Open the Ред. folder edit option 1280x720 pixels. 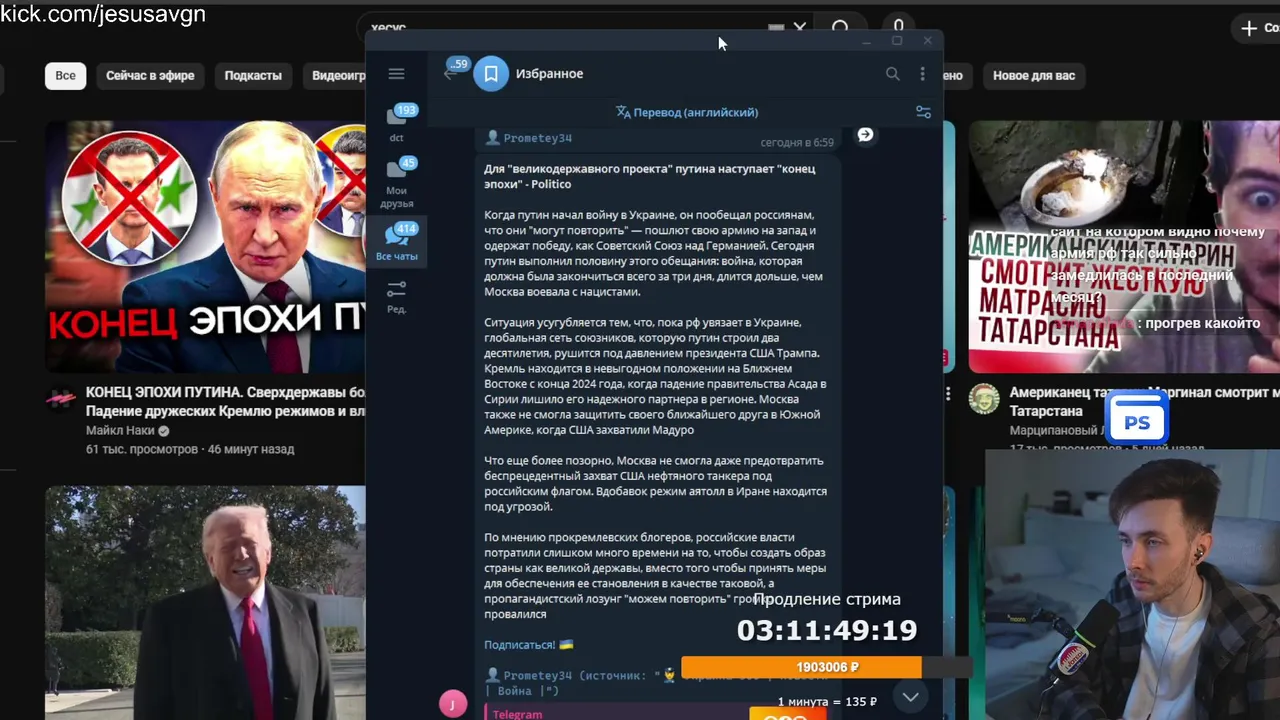click(397, 296)
